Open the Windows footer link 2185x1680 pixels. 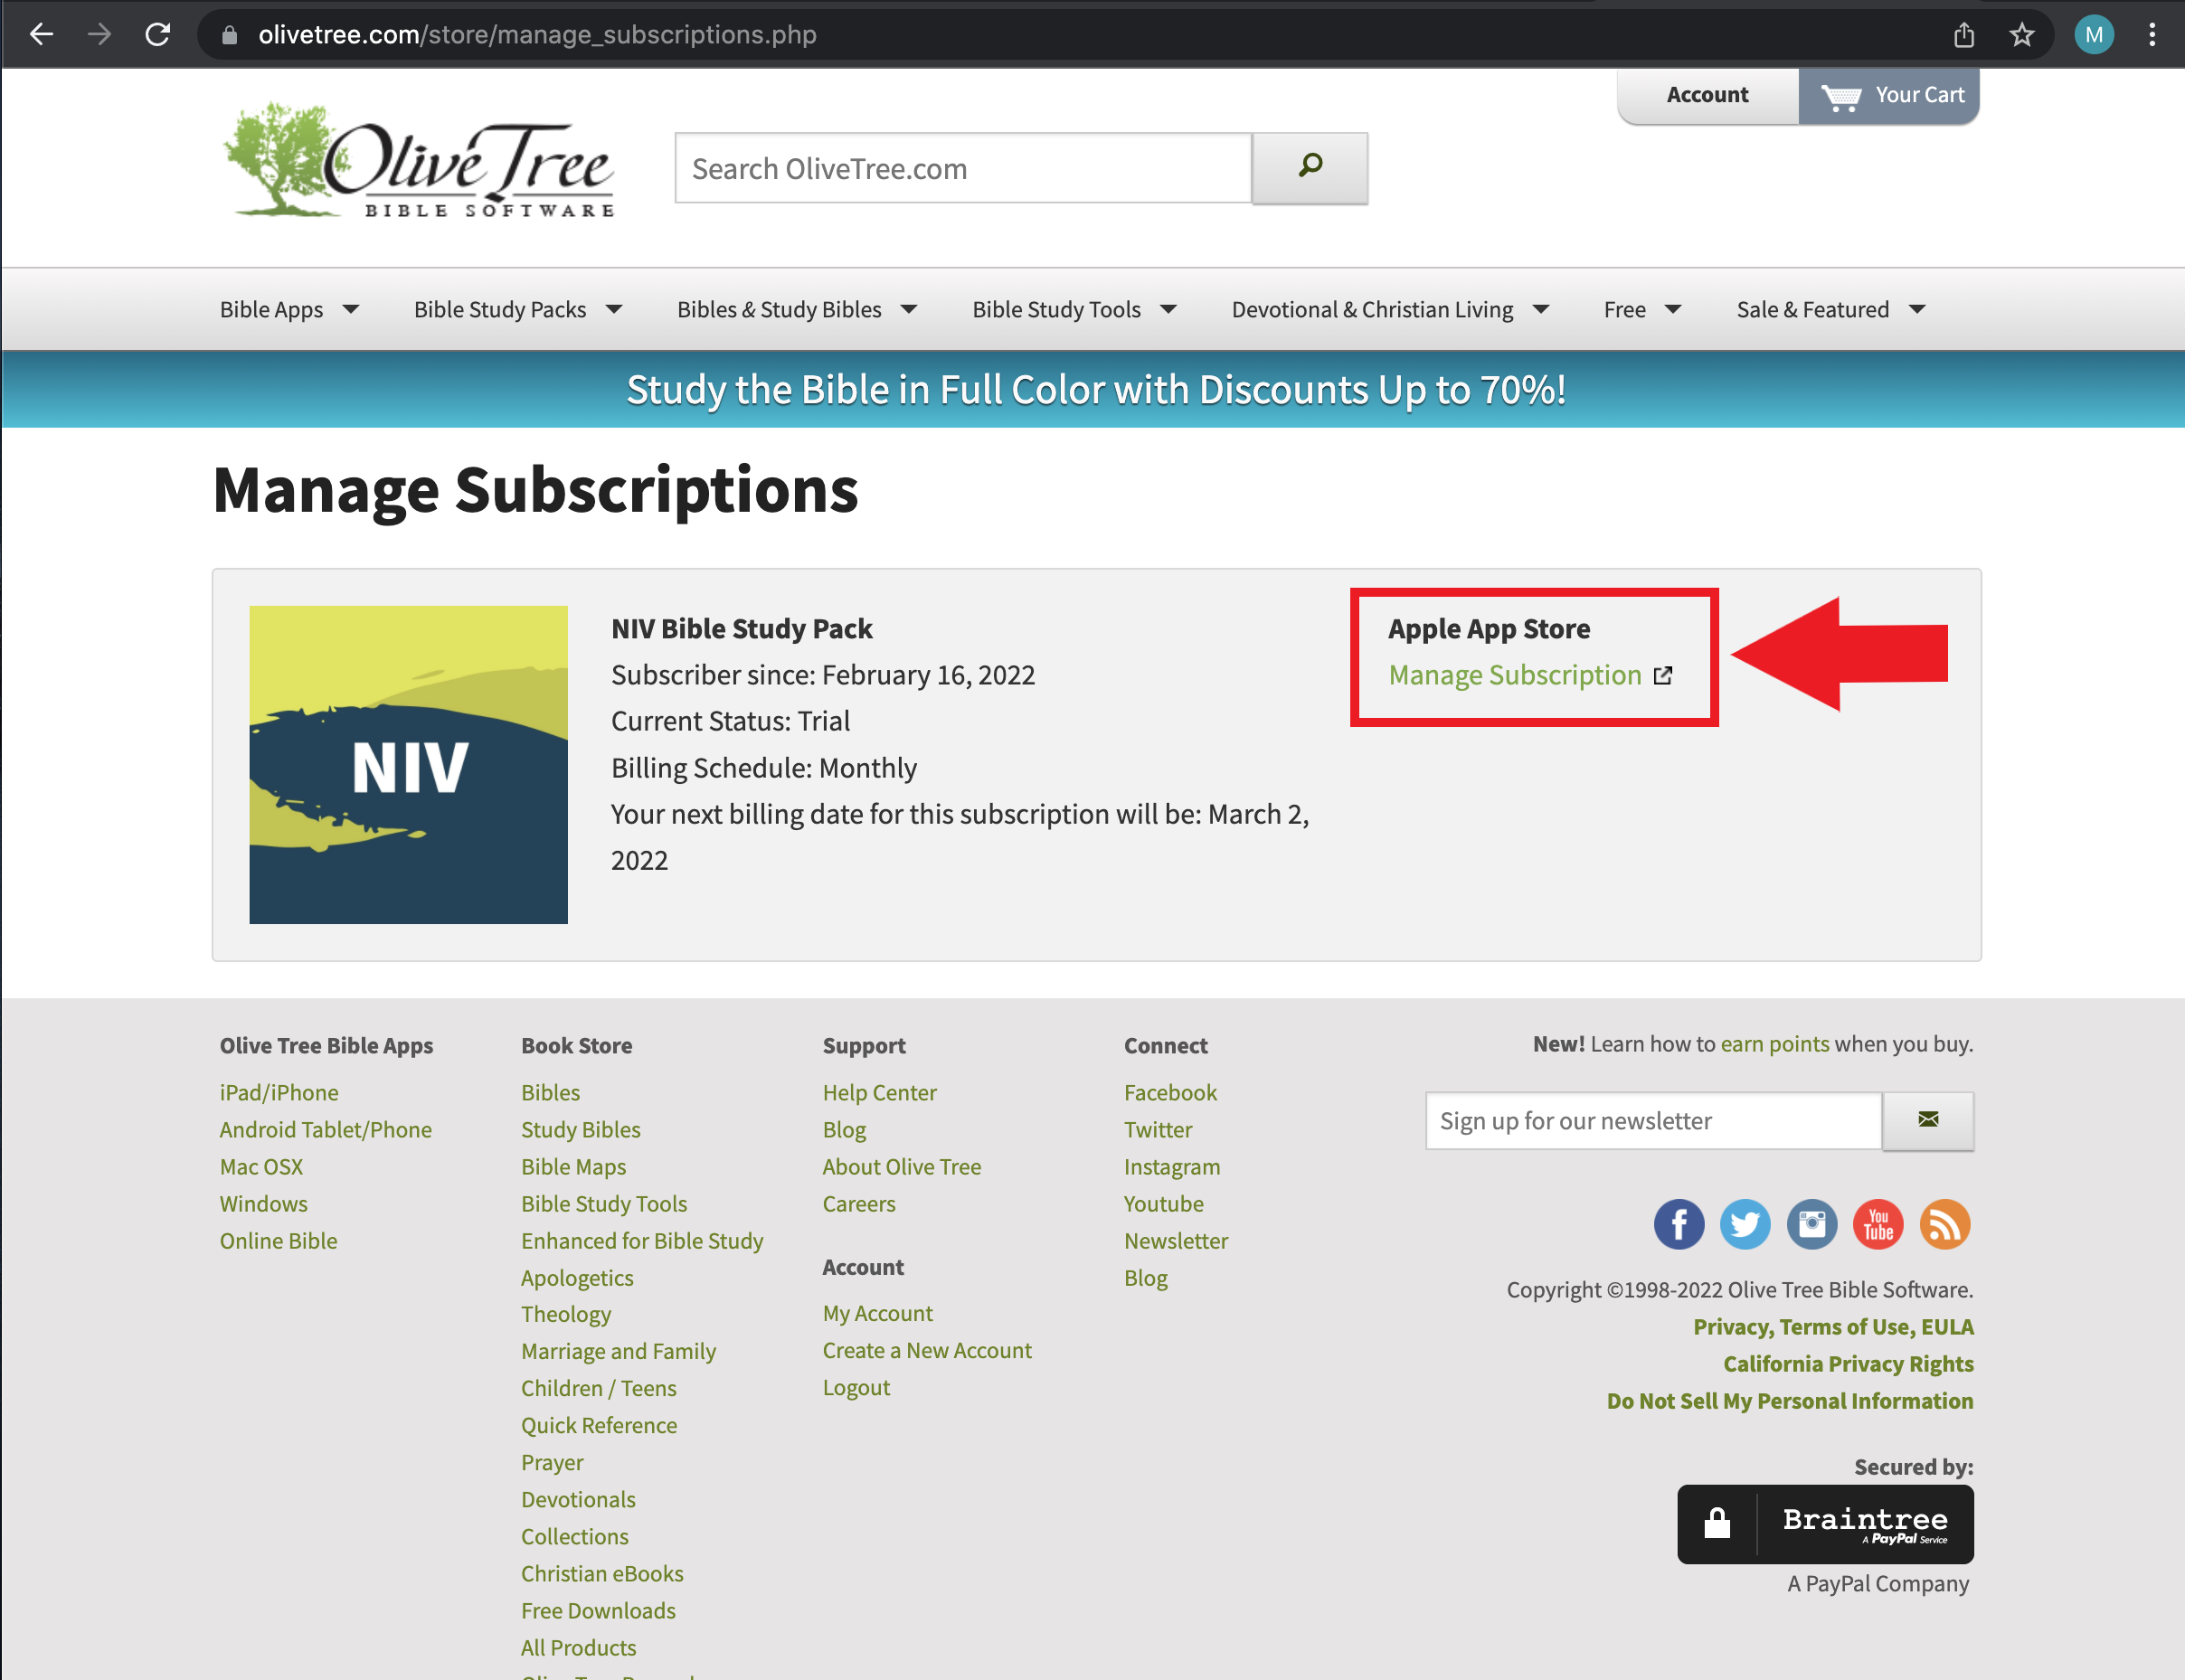264,1203
